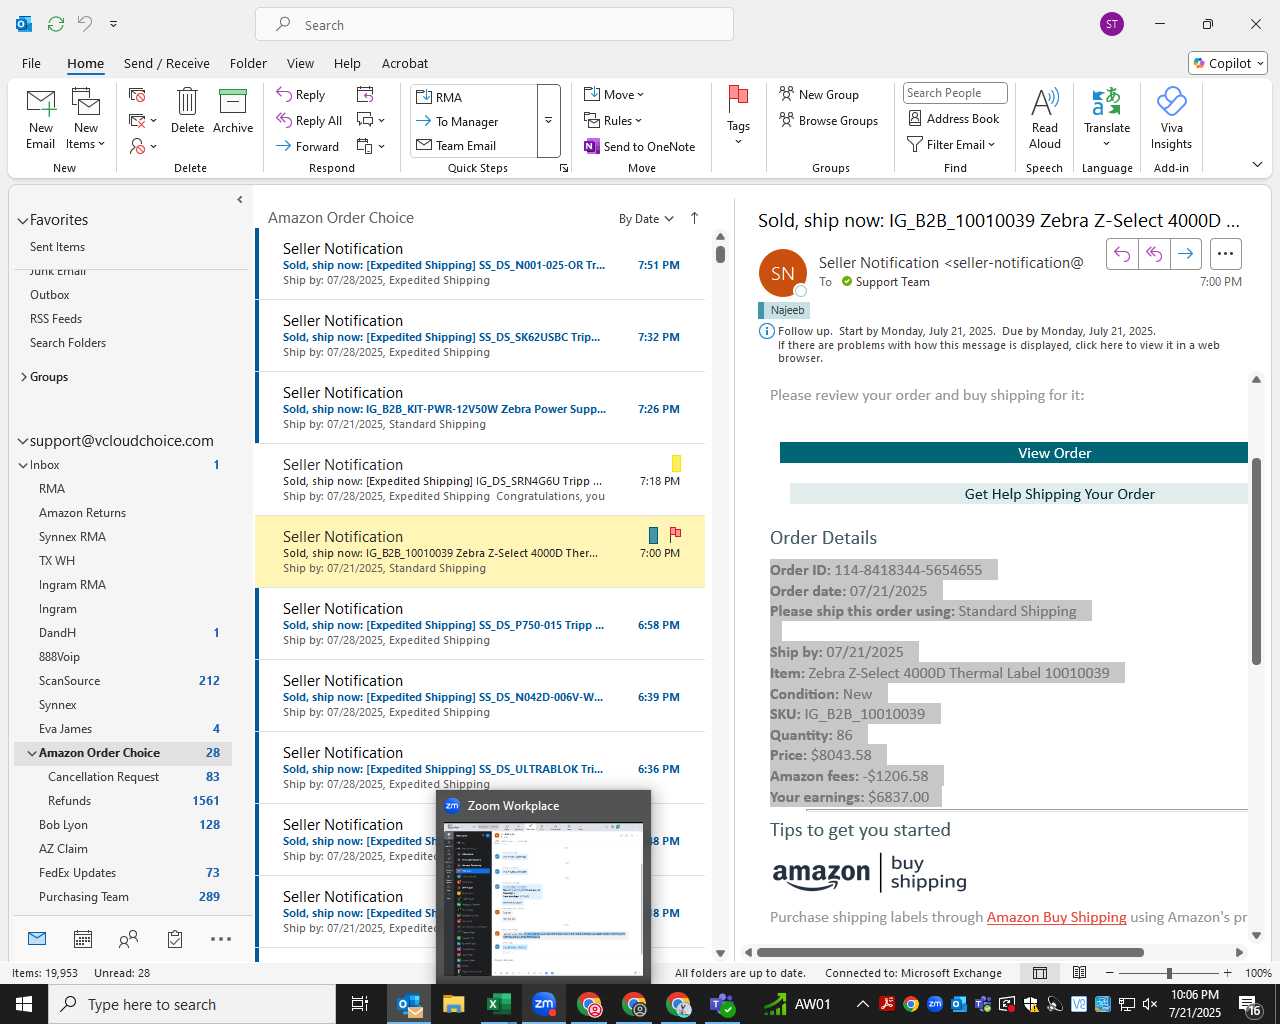This screenshot has height=1024, width=1280.
Task: Click the Excel icon in taskbar
Action: pyautogui.click(x=498, y=1004)
